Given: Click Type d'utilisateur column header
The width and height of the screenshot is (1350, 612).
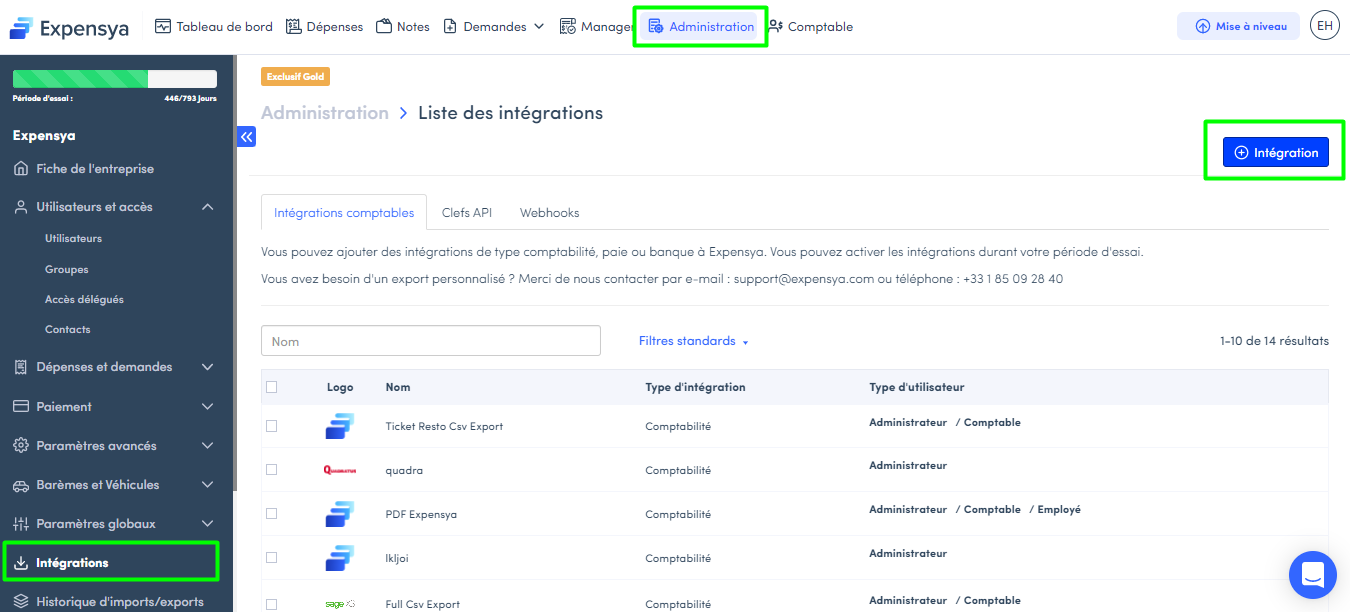Looking at the screenshot, I should [x=916, y=387].
